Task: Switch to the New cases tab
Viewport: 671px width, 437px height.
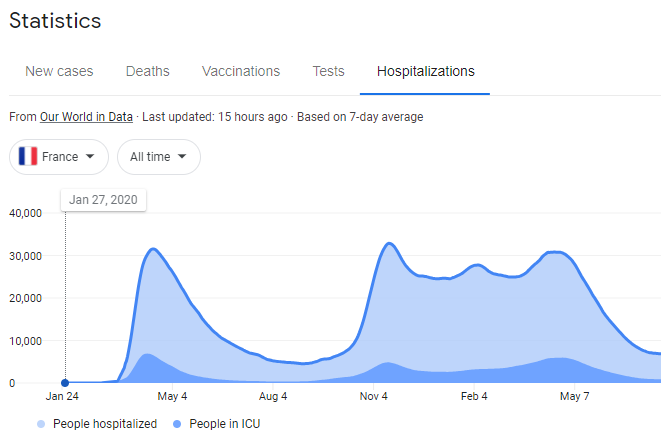Action: tap(59, 71)
